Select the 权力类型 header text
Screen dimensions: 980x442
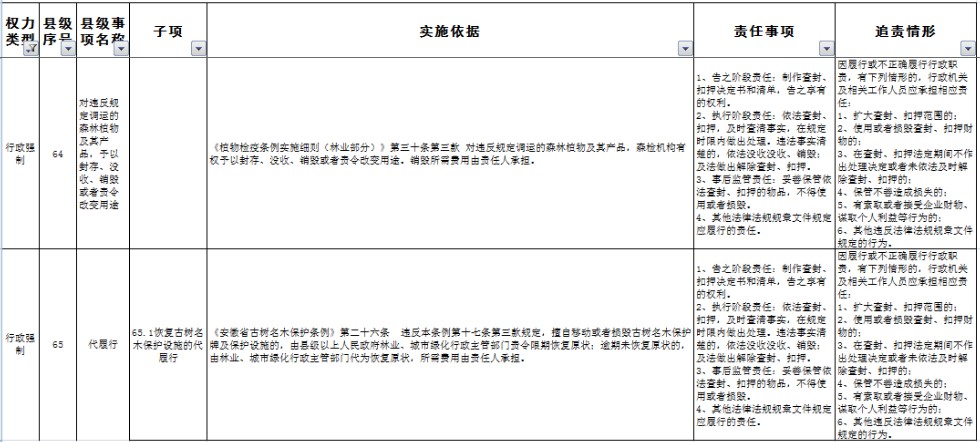pos(21,31)
